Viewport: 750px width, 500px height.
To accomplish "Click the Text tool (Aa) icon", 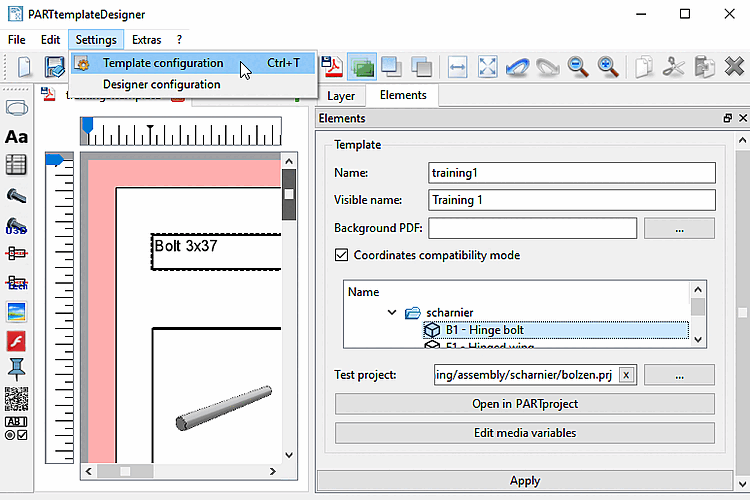I will click(x=16, y=137).
